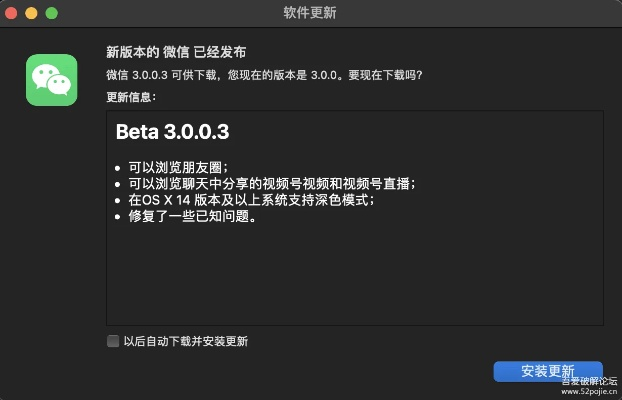Click the 软件更新 window title
Image resolution: width=622 pixels, height=400 pixels.
pos(311,13)
